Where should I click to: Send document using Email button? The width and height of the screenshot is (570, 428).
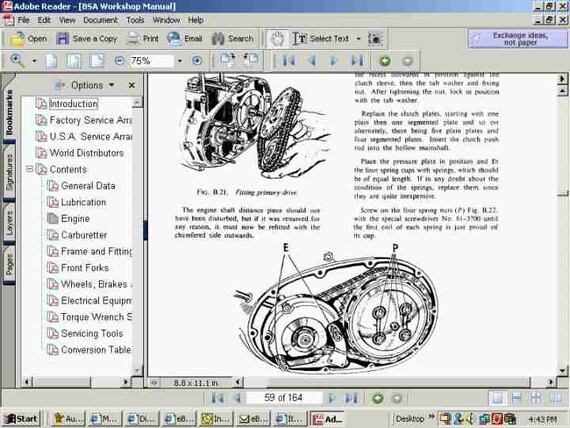tap(185, 39)
